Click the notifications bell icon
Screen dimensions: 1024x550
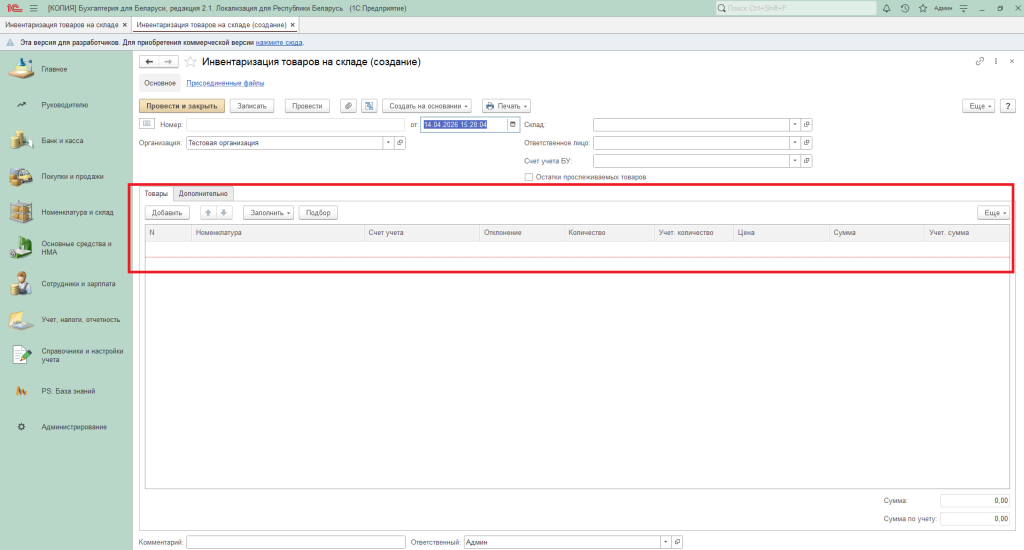click(887, 8)
